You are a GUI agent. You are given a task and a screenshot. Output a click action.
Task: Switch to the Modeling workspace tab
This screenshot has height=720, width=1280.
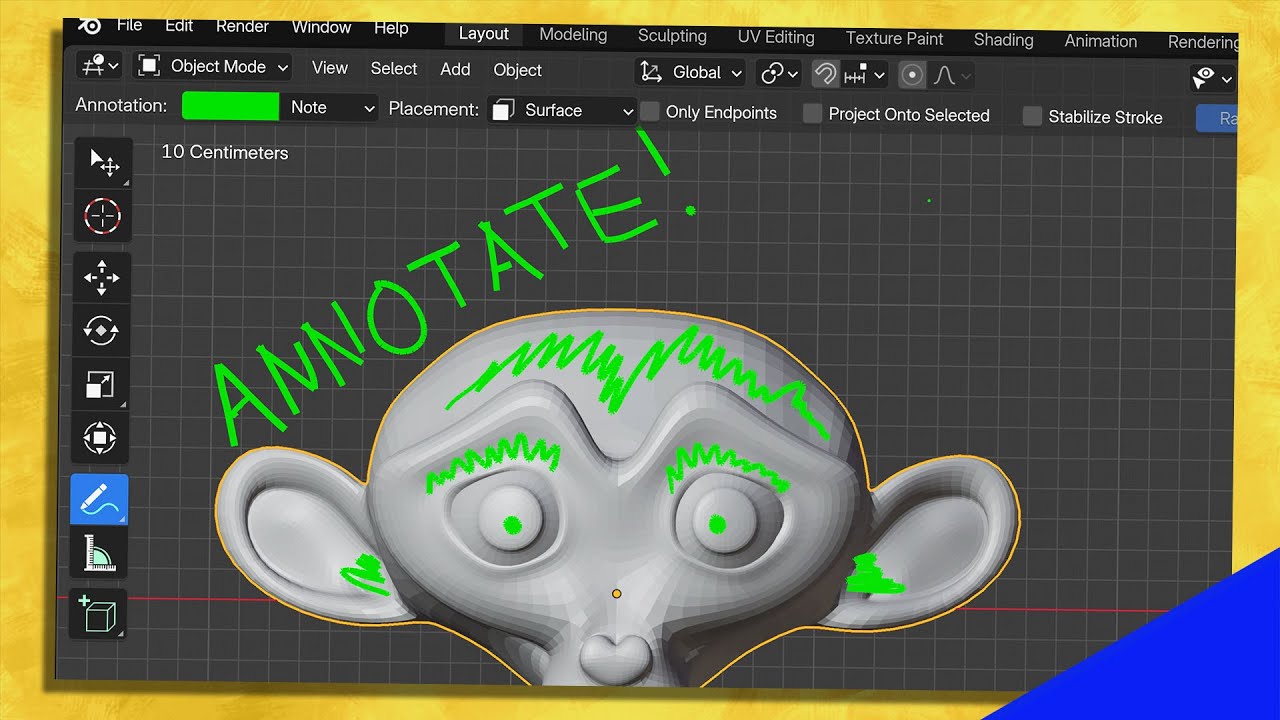573,34
